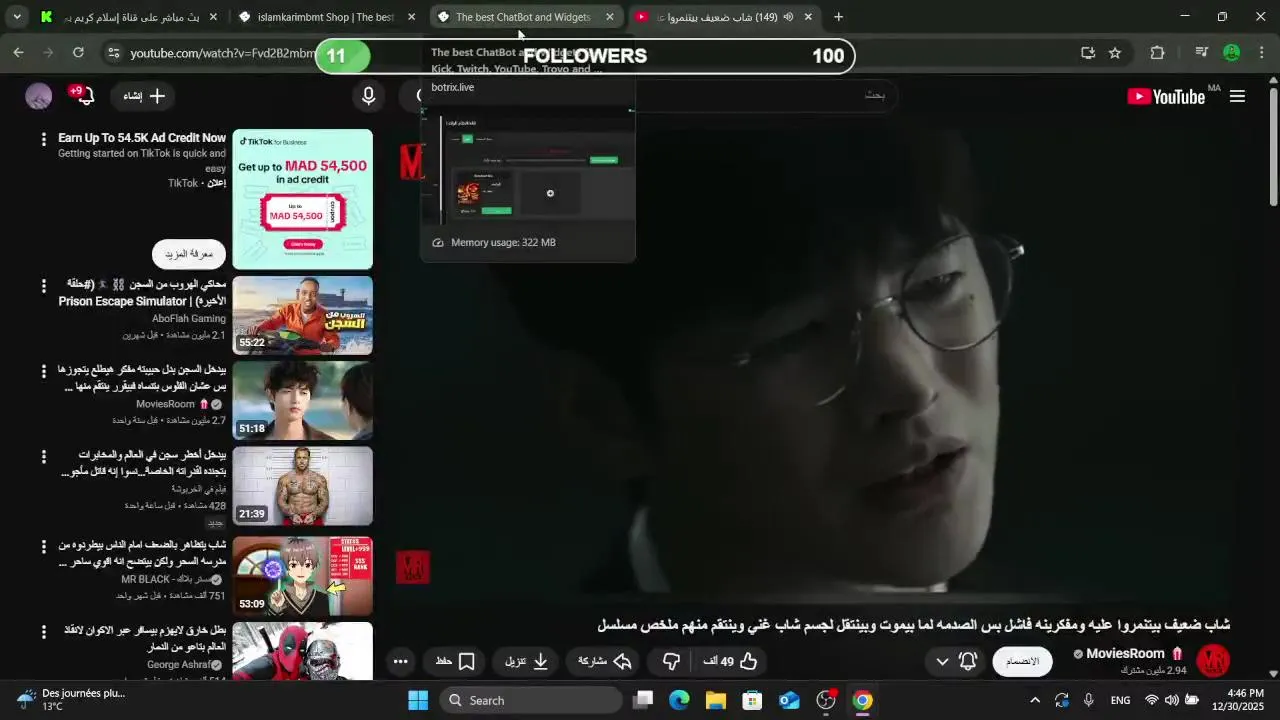Save the video to playlist (حفظ)
Image resolution: width=1280 pixels, height=720 pixels.
pos(455,661)
